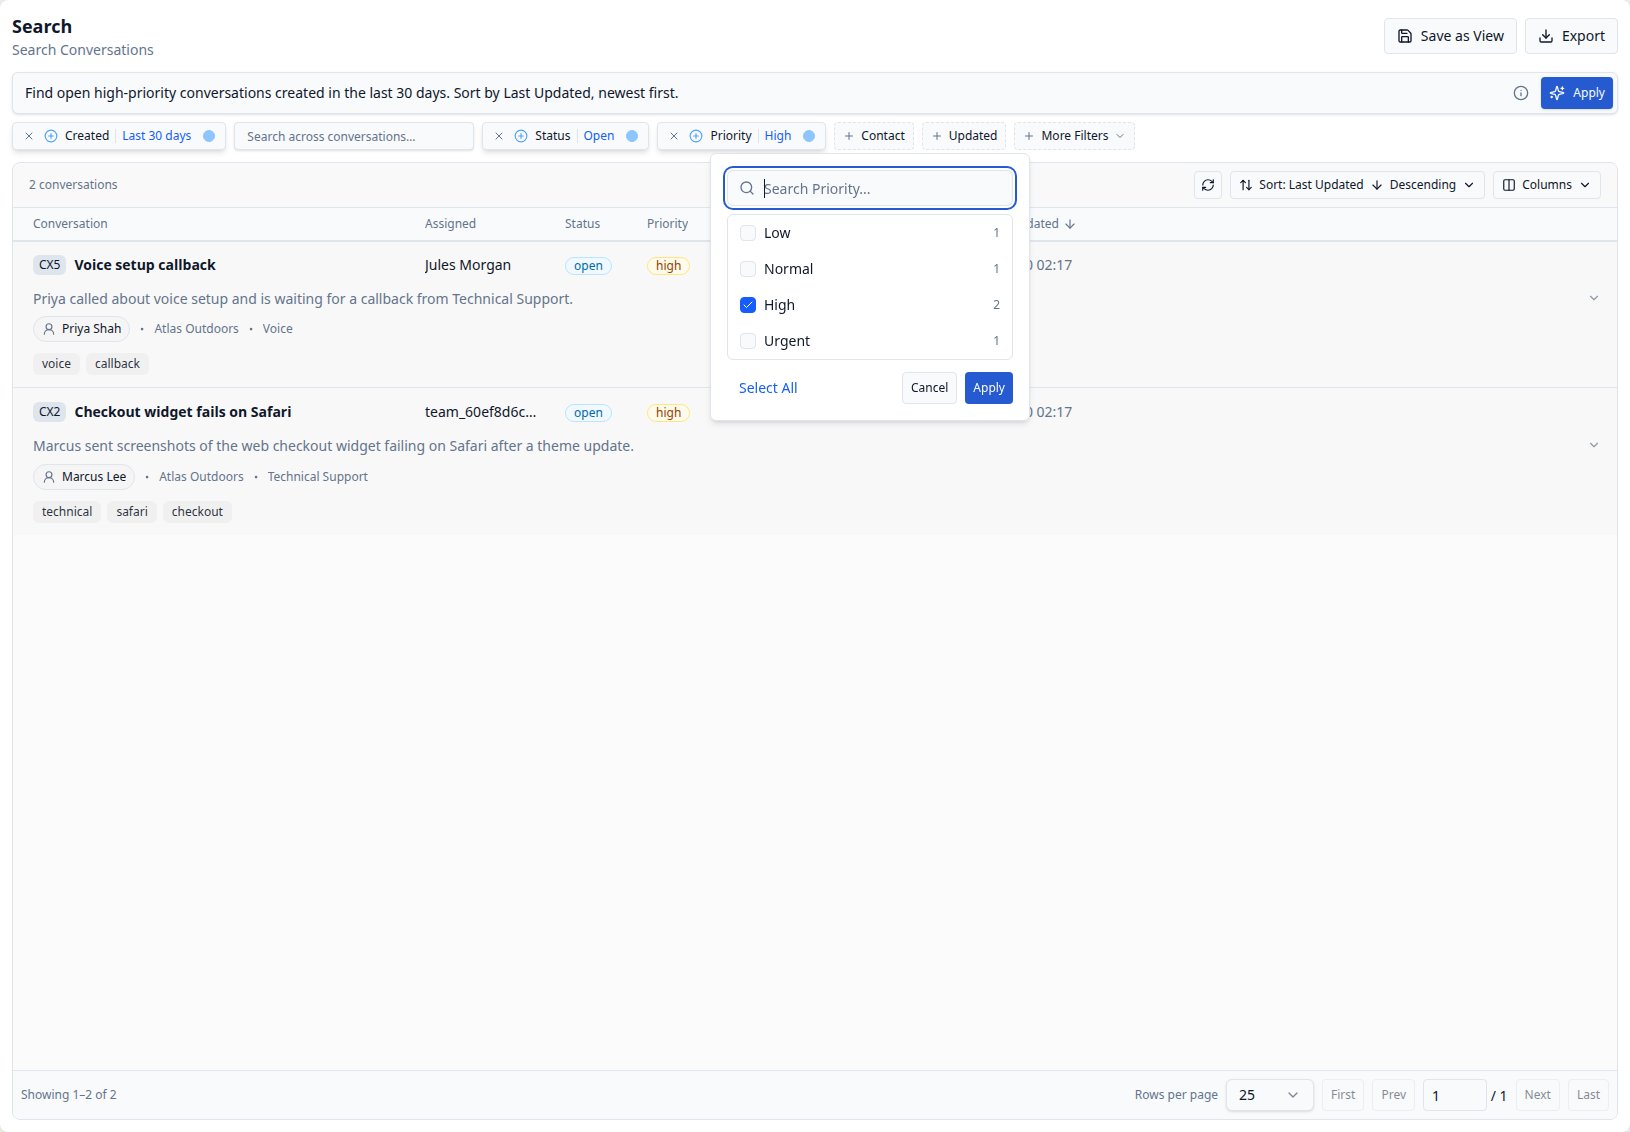Click high priority badge on Checkout widget row

point(668,413)
